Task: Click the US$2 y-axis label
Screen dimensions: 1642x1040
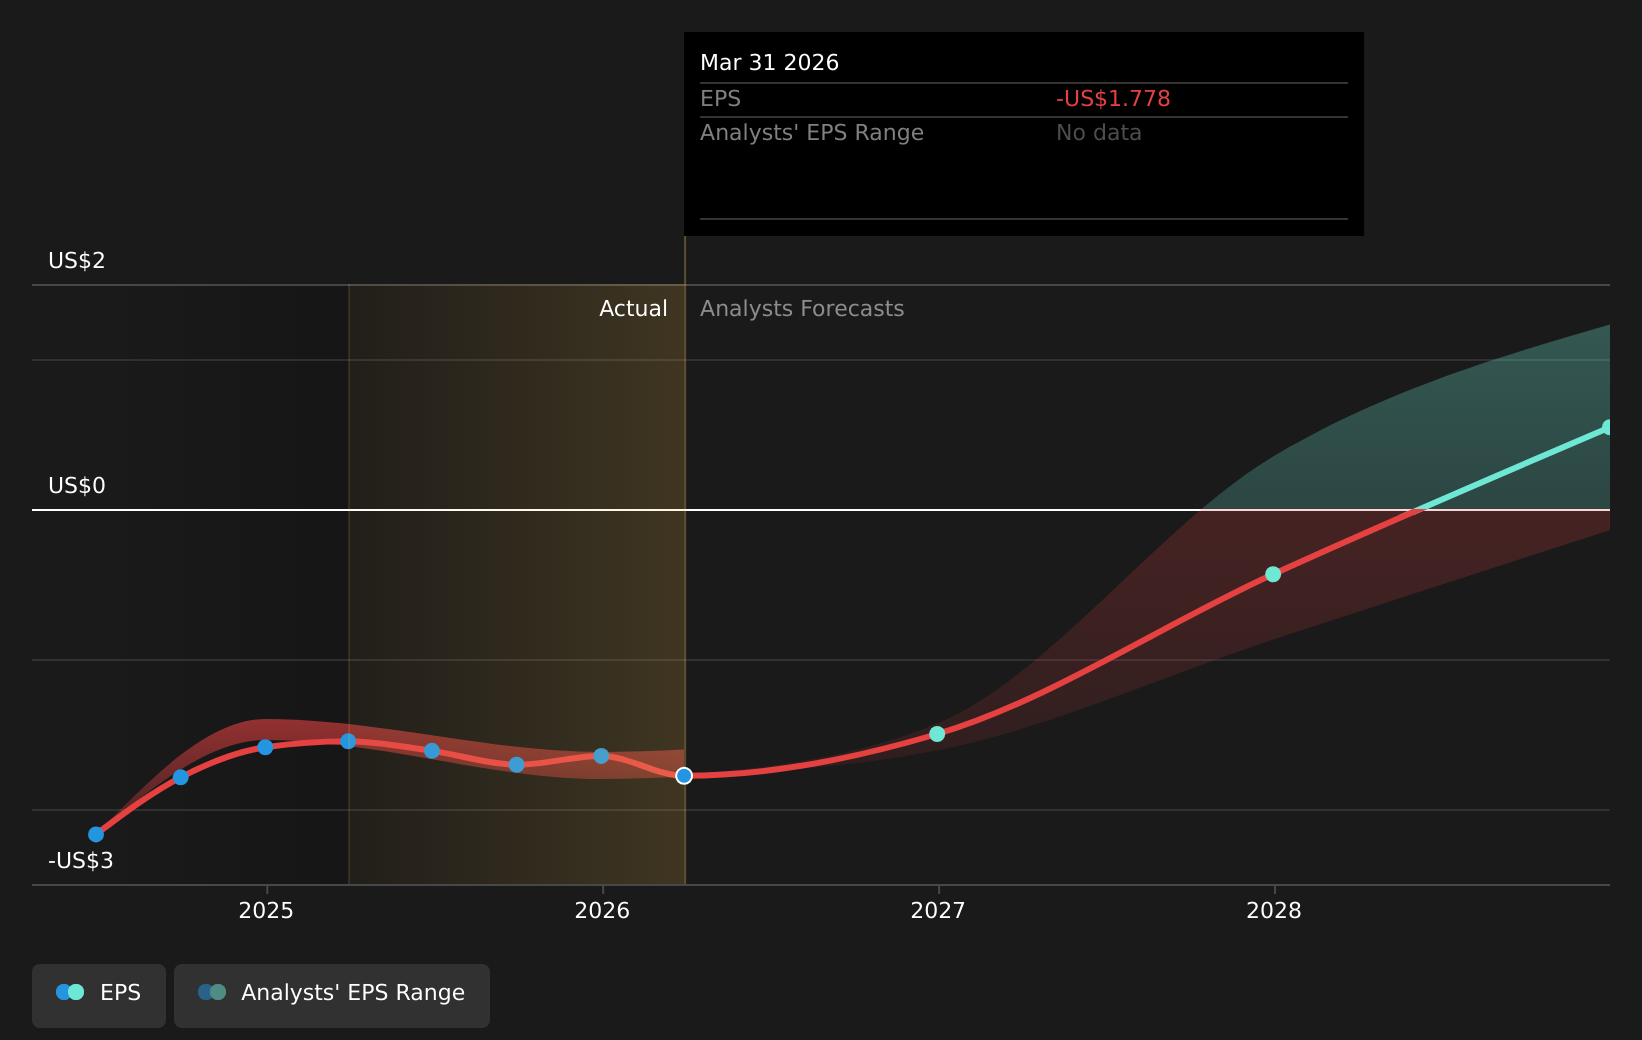Action: coord(77,261)
